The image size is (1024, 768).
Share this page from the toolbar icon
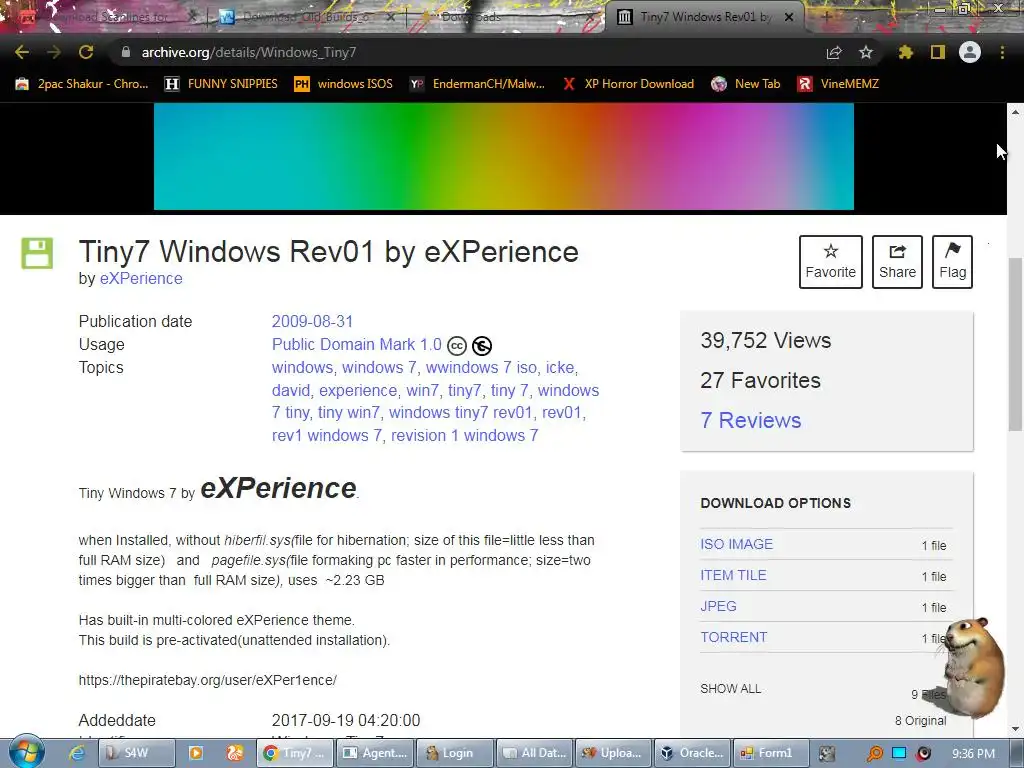(834, 52)
